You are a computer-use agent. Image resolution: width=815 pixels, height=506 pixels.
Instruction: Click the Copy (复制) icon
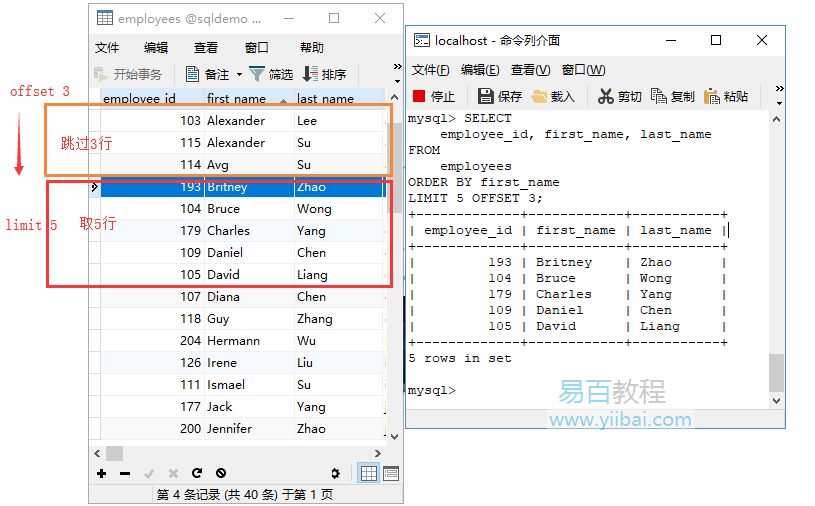[x=659, y=96]
